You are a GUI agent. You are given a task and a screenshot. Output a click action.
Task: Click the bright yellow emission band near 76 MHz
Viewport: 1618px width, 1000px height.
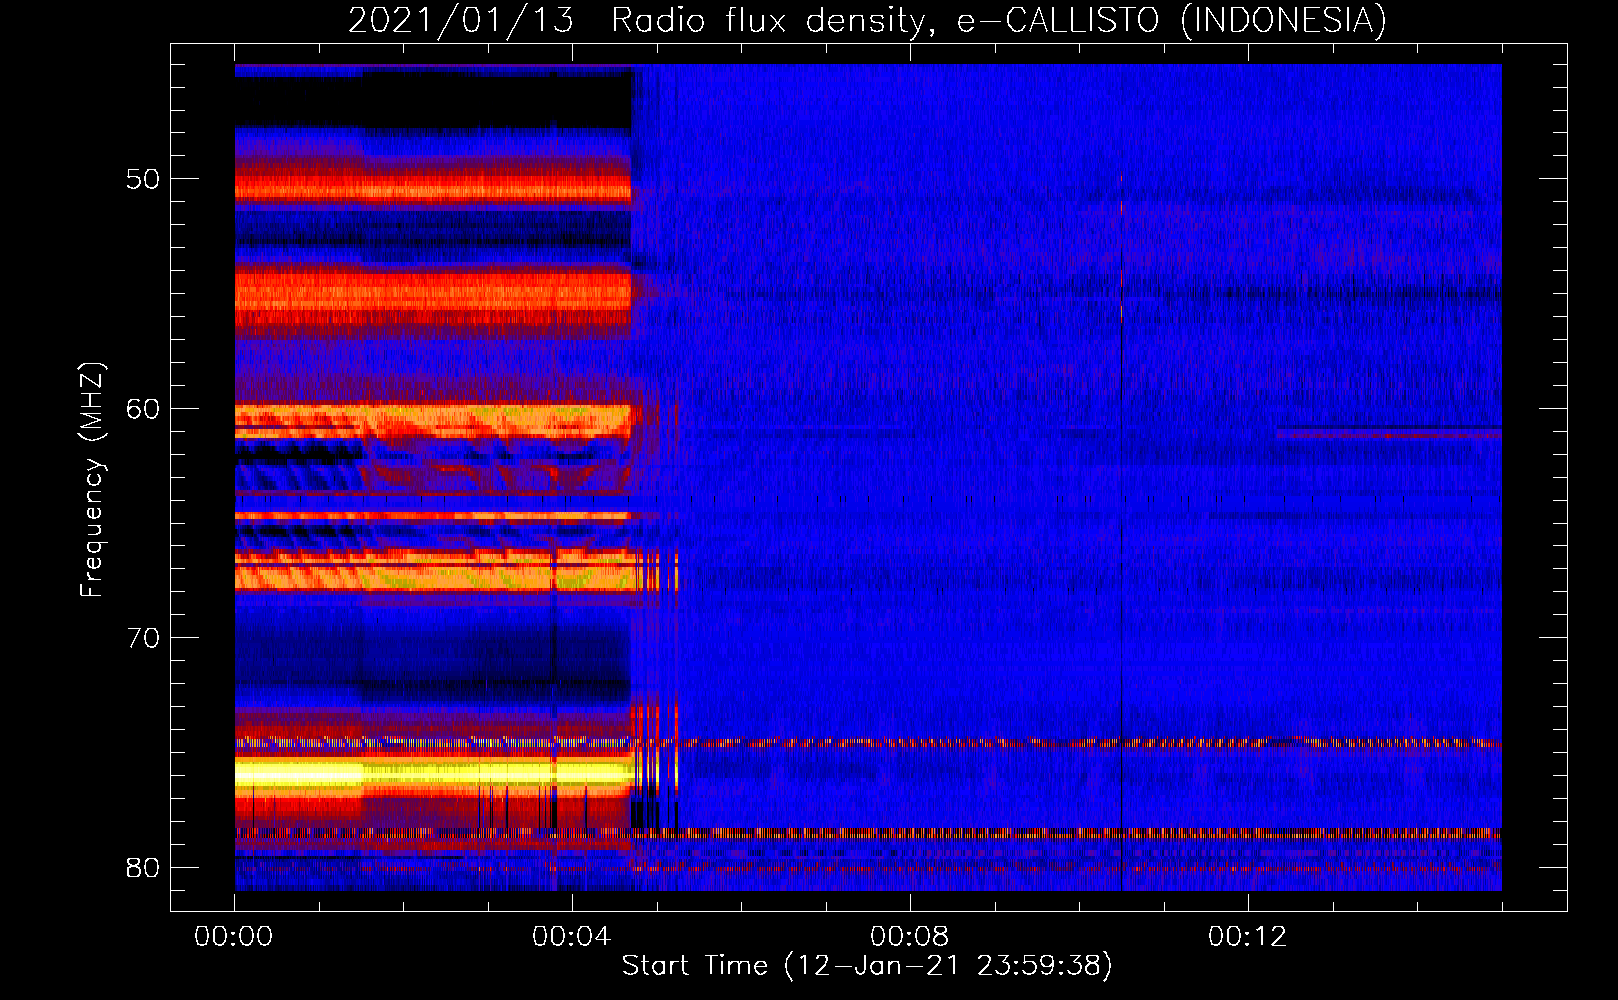pos(433,773)
